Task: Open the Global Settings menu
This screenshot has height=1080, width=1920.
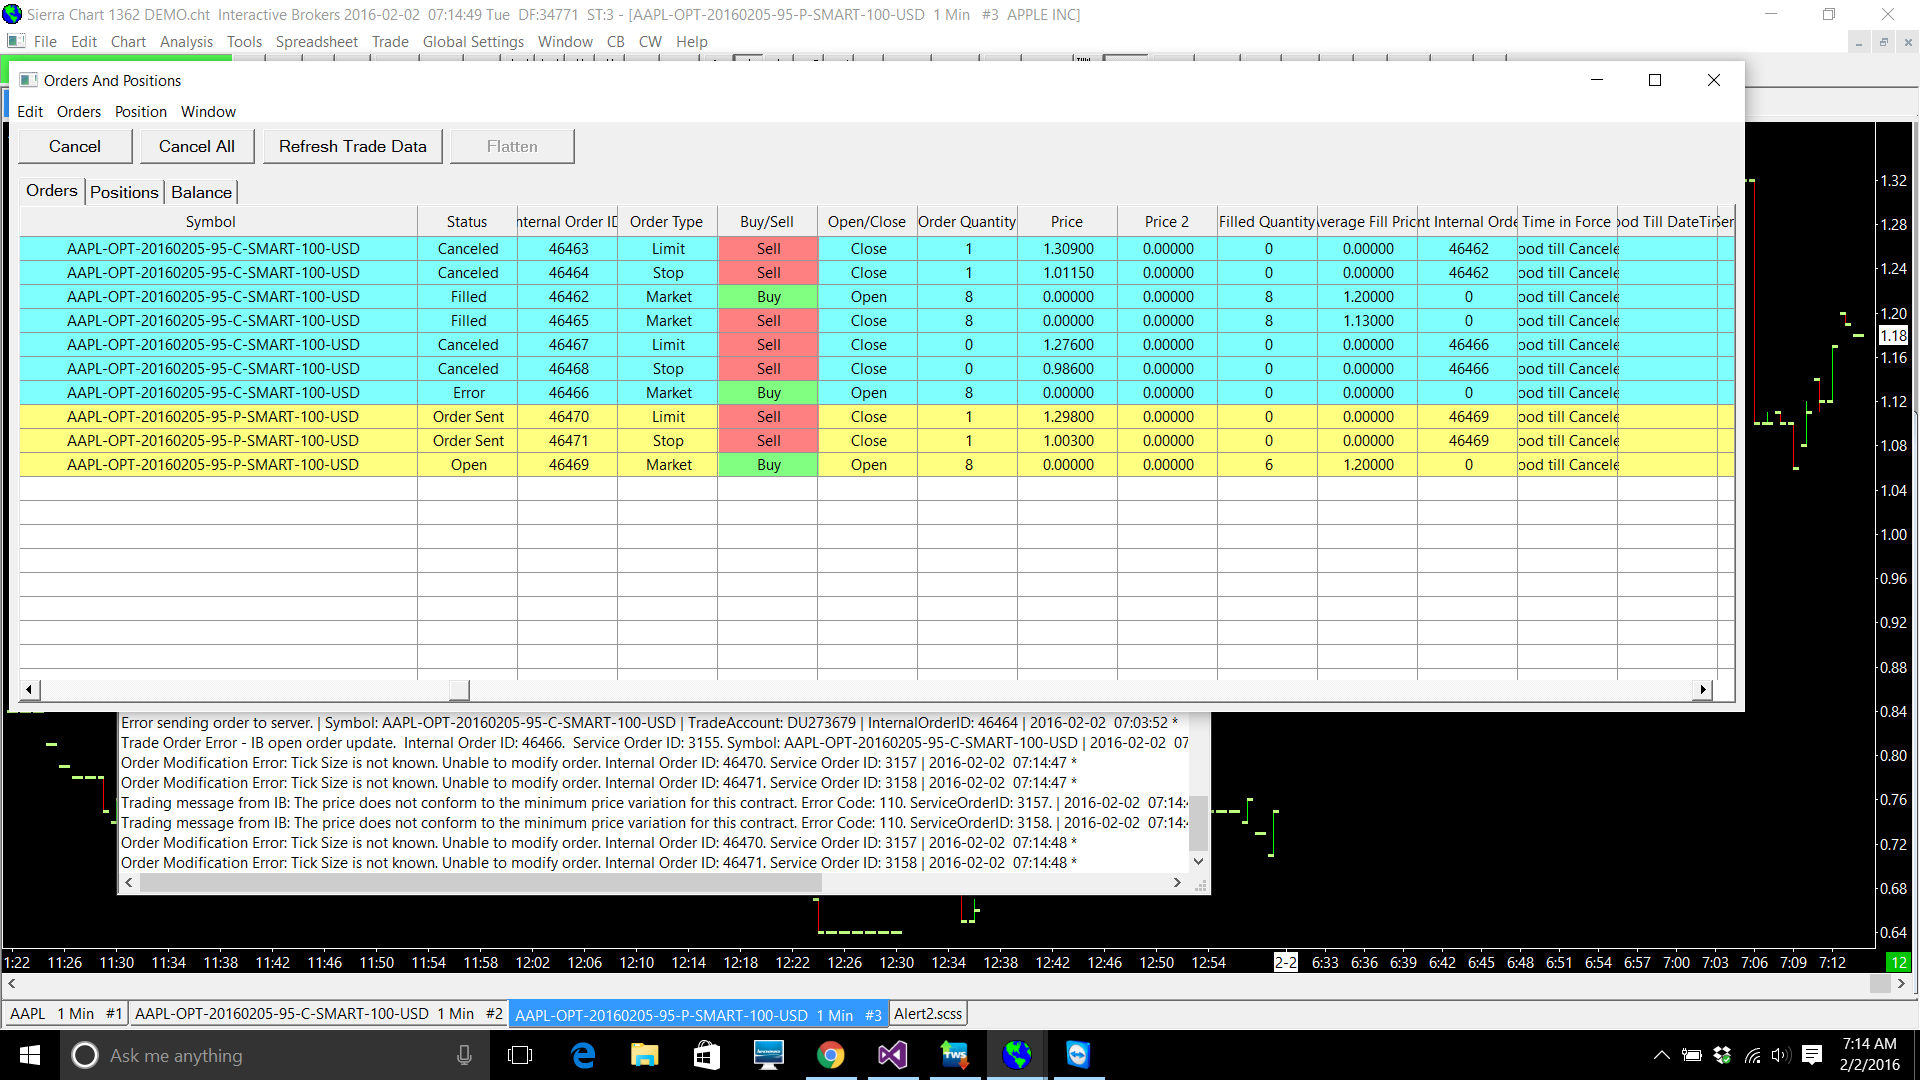Action: [473, 42]
